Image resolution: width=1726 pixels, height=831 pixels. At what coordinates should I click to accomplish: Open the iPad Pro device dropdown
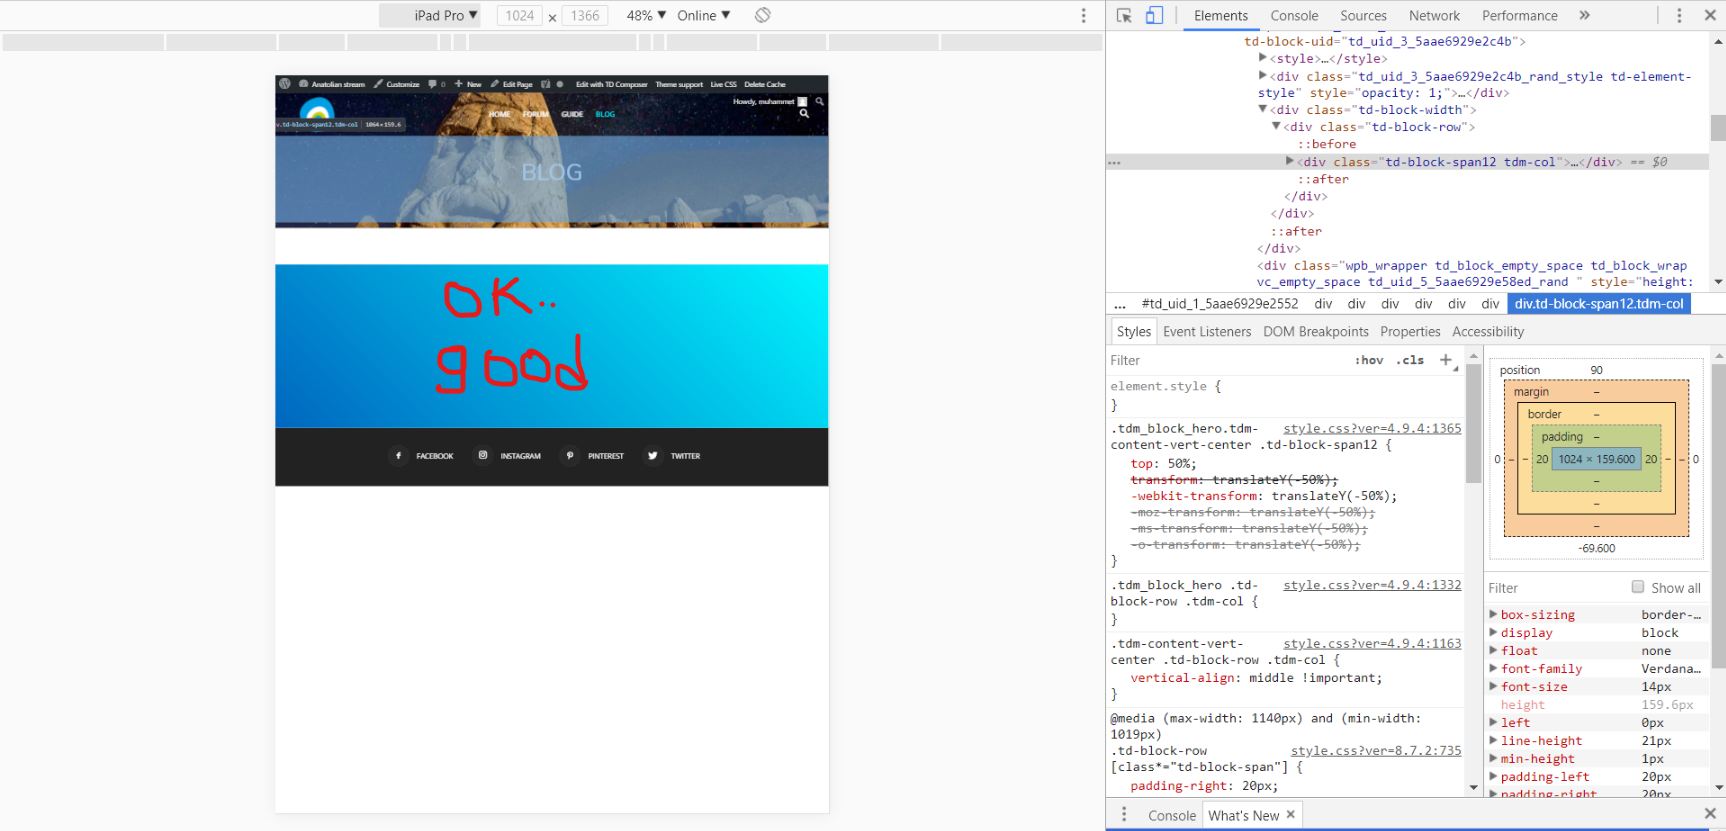click(431, 15)
